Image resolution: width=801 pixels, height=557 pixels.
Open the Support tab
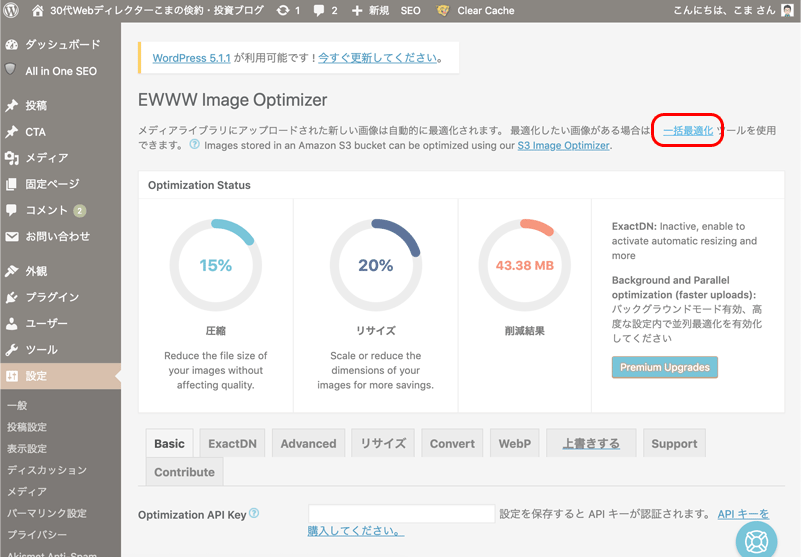pos(674,443)
